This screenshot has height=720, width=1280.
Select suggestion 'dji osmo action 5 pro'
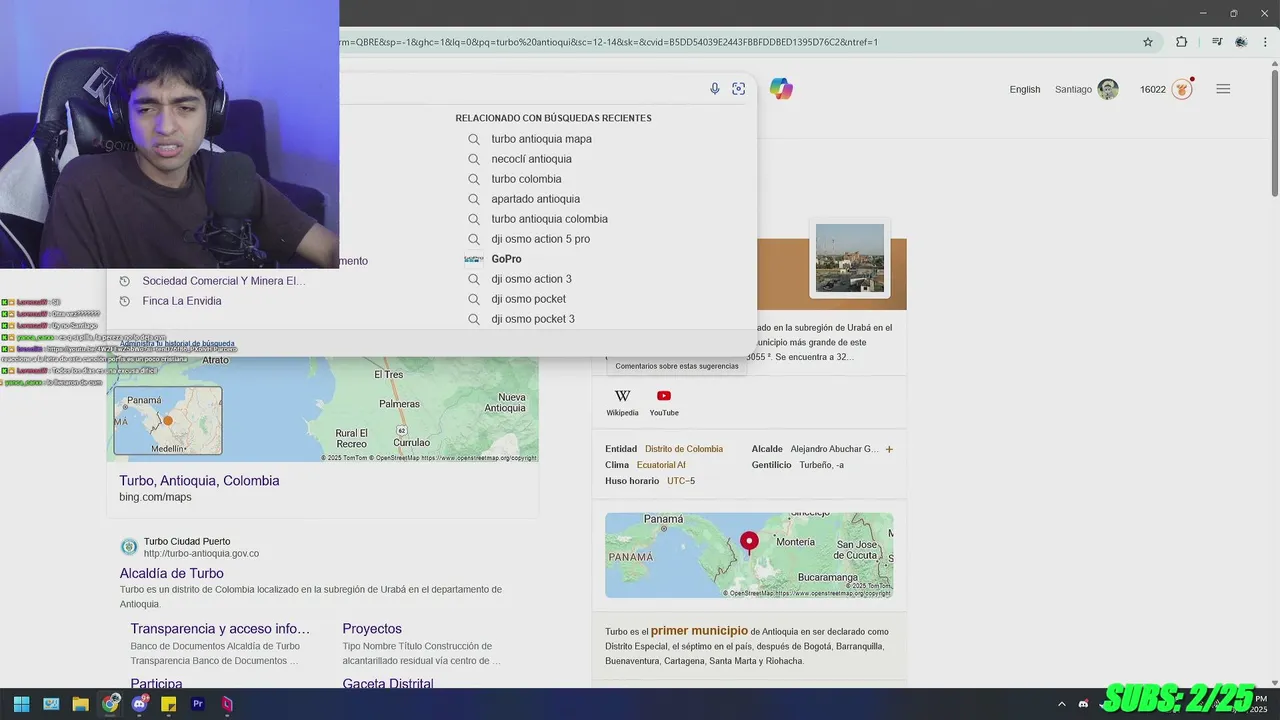(x=540, y=239)
